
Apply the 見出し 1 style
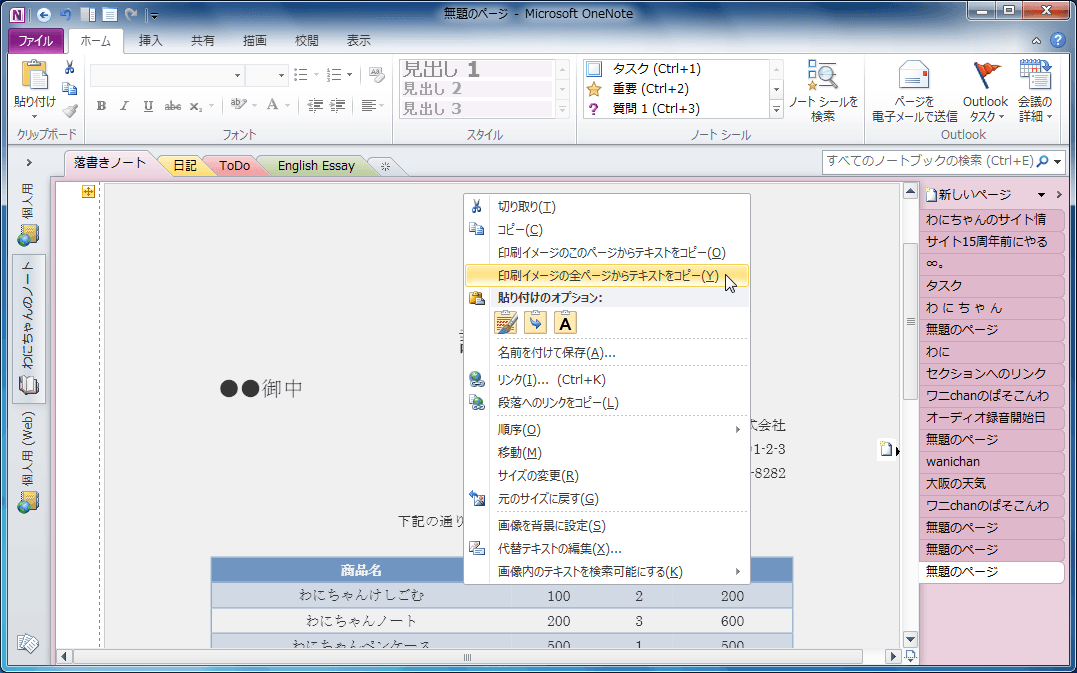tap(476, 69)
